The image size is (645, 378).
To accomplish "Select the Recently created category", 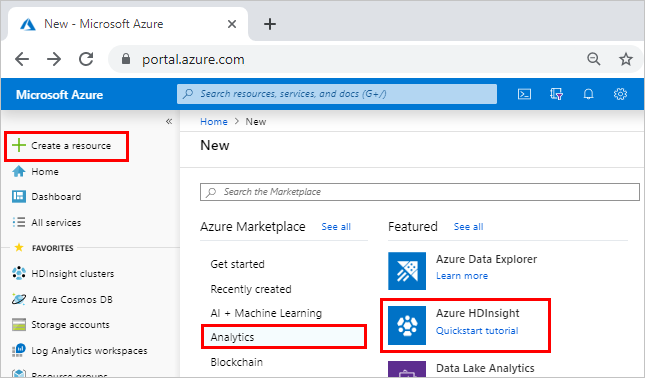I will 251,289.
